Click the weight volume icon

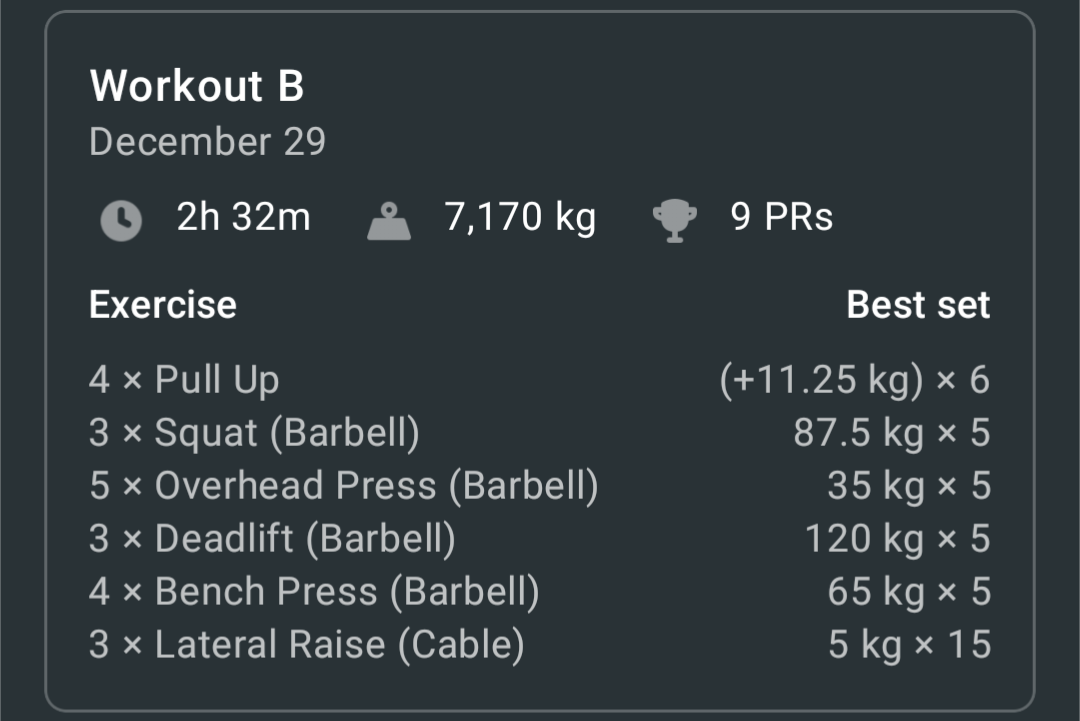(389, 220)
